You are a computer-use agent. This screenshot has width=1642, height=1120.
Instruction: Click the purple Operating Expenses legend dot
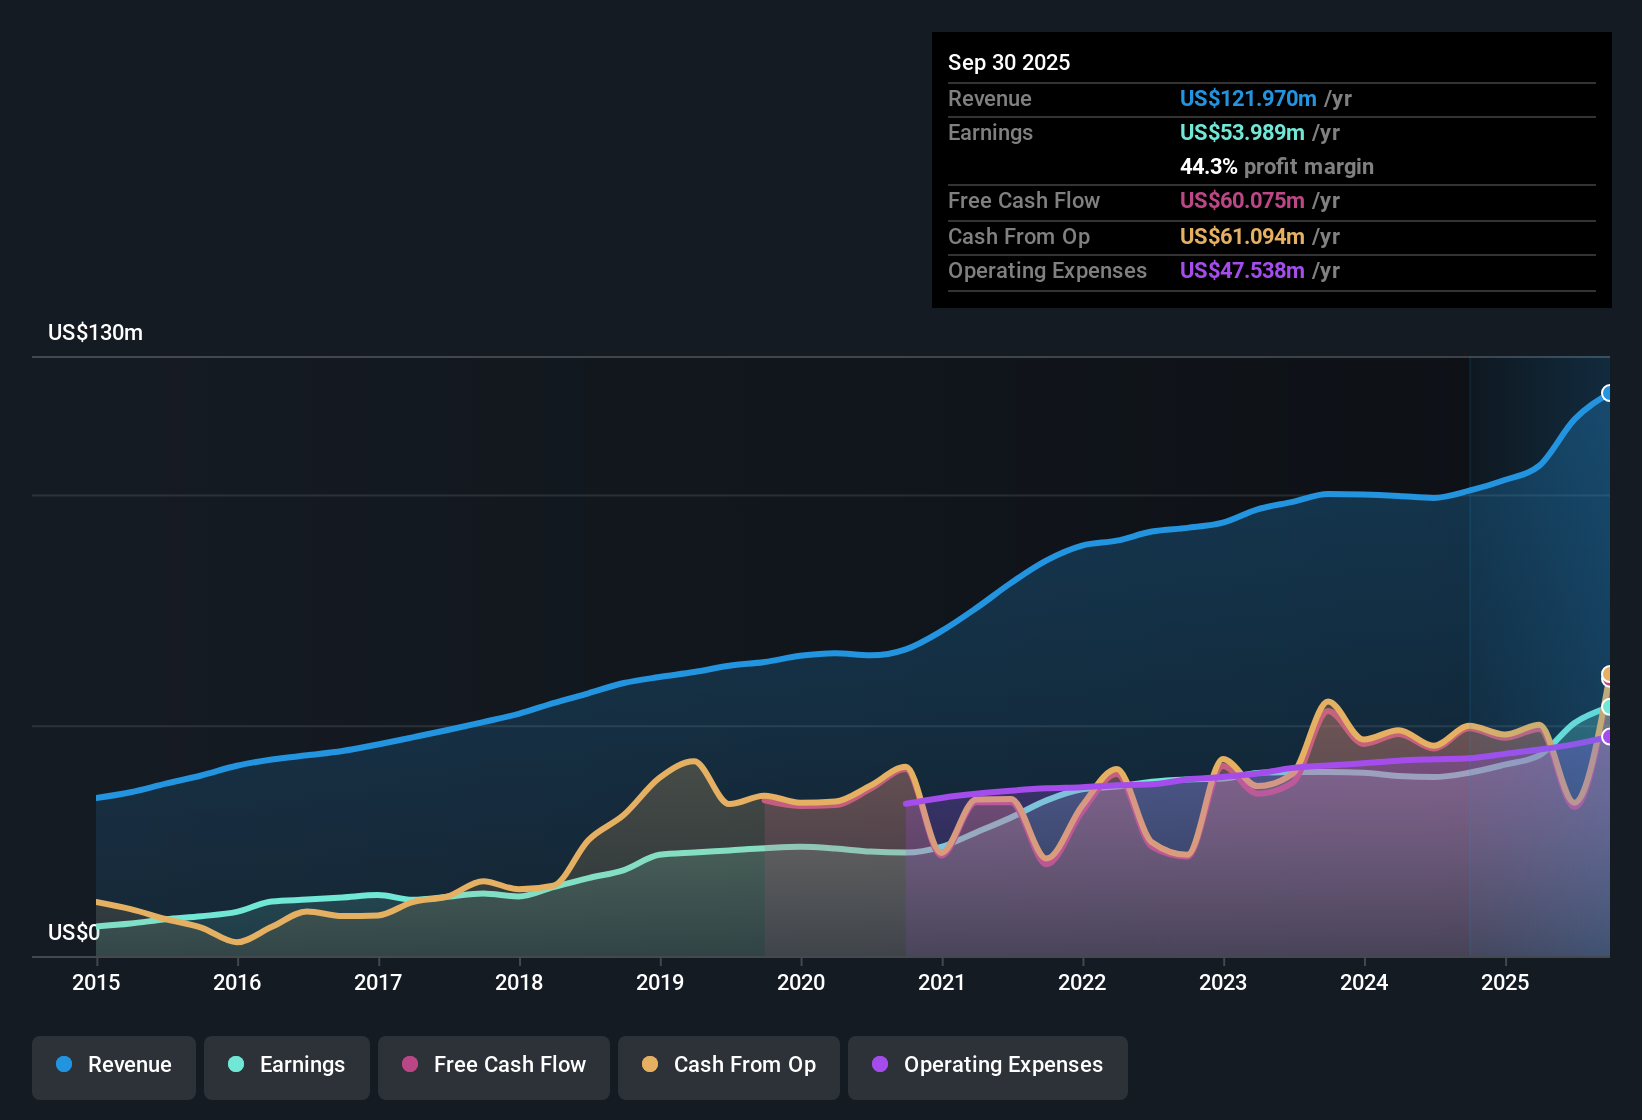880,1064
